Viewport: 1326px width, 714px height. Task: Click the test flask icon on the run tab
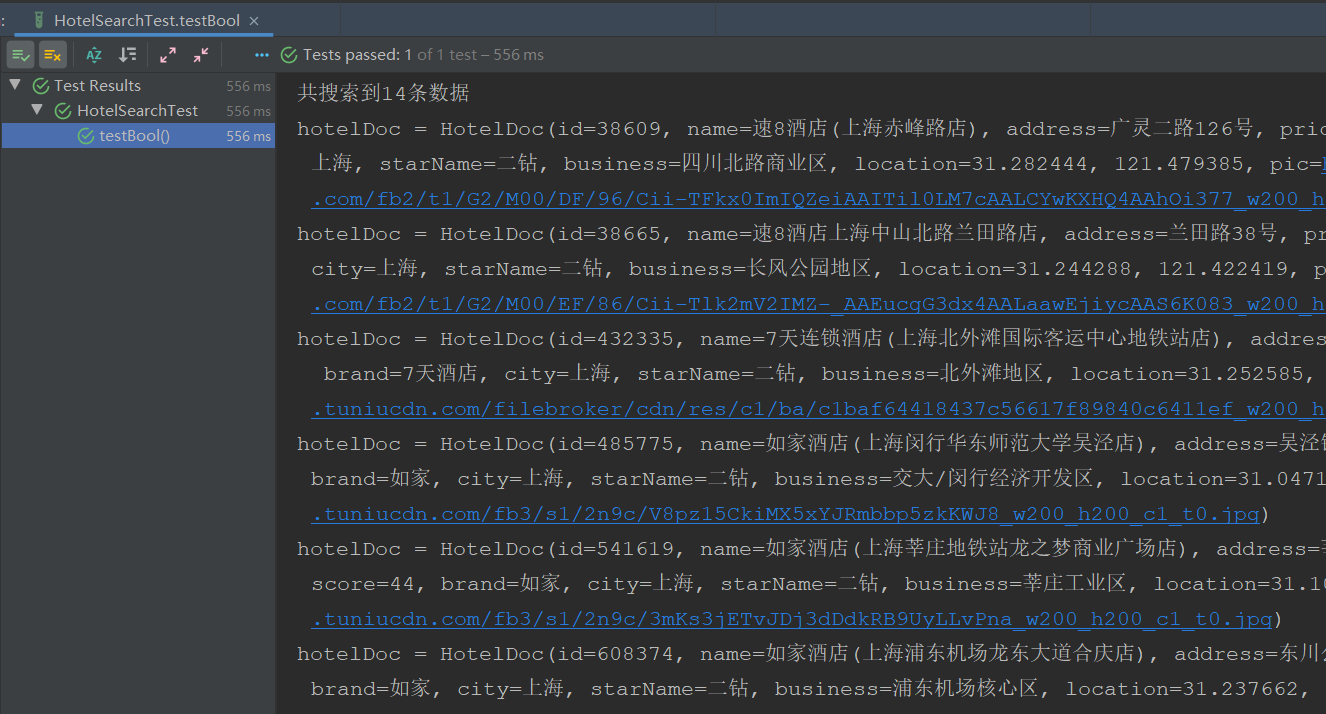(x=38, y=20)
